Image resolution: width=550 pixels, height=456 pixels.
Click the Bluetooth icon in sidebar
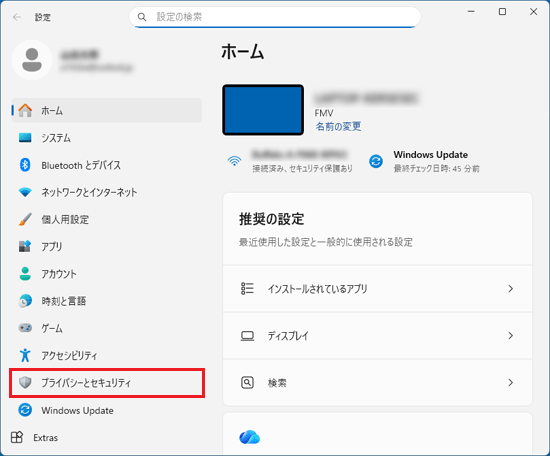25,165
